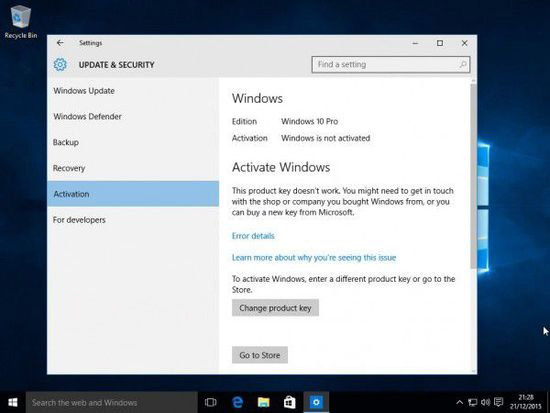Open the Action Center notifications icon
The image size is (550, 413).
498,402
